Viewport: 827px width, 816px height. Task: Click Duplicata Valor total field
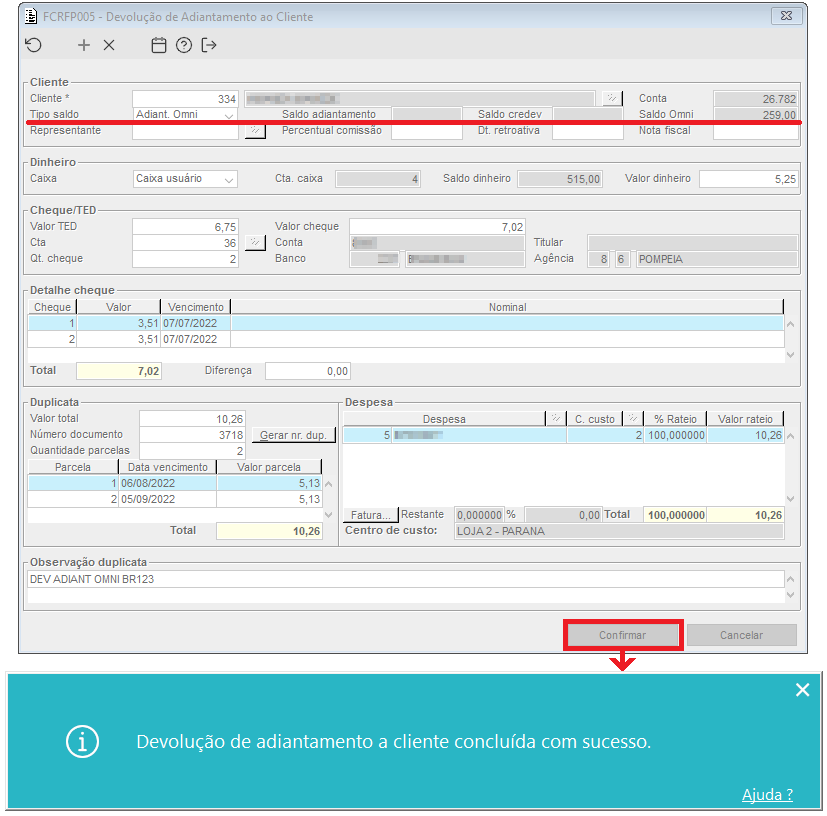pos(193,419)
